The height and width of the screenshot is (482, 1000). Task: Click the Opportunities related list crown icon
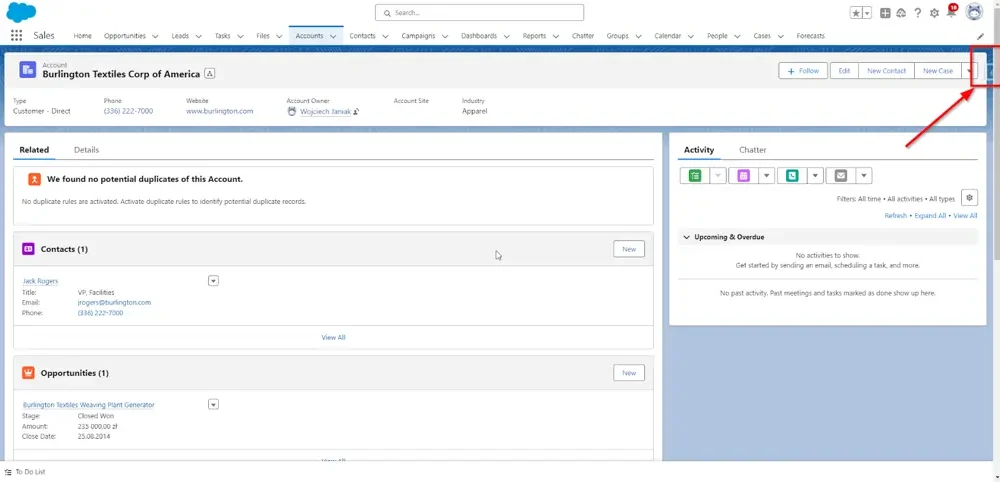point(28,373)
